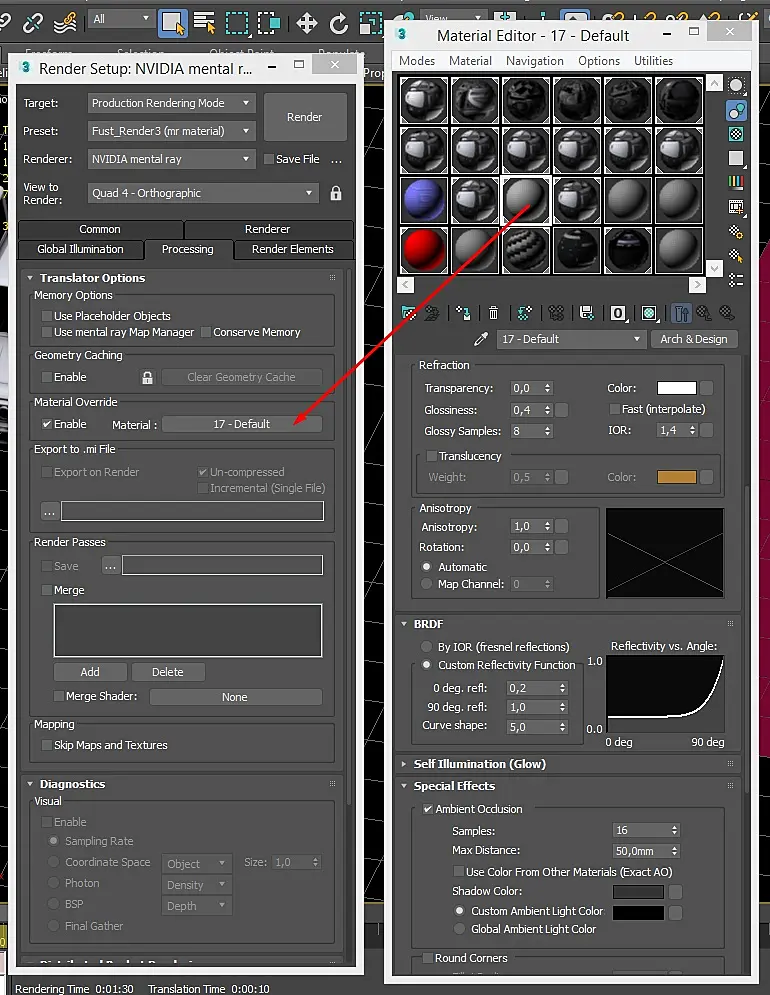Uncheck Material Override Enable checkbox
Image resolution: width=770 pixels, height=995 pixels.
pyautogui.click(x=47, y=424)
